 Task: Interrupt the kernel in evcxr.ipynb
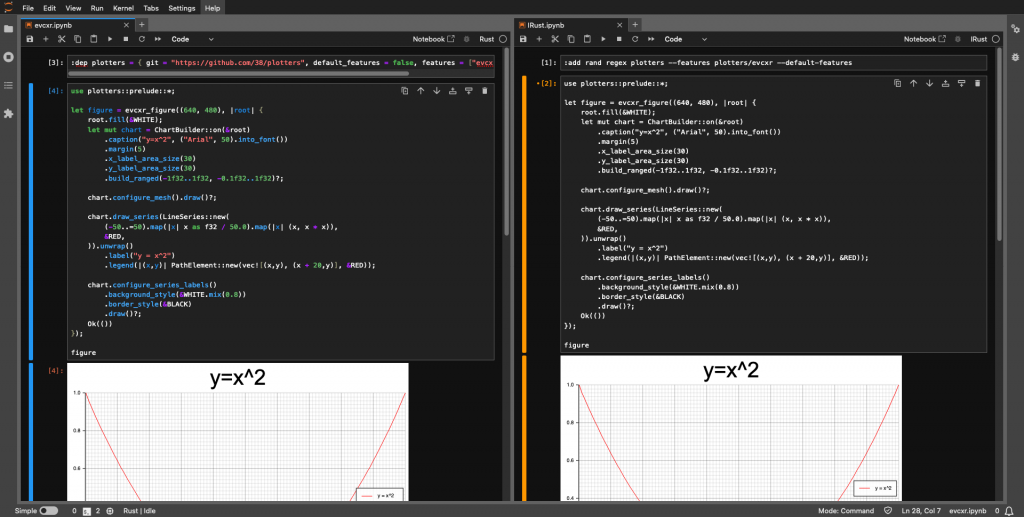126,39
